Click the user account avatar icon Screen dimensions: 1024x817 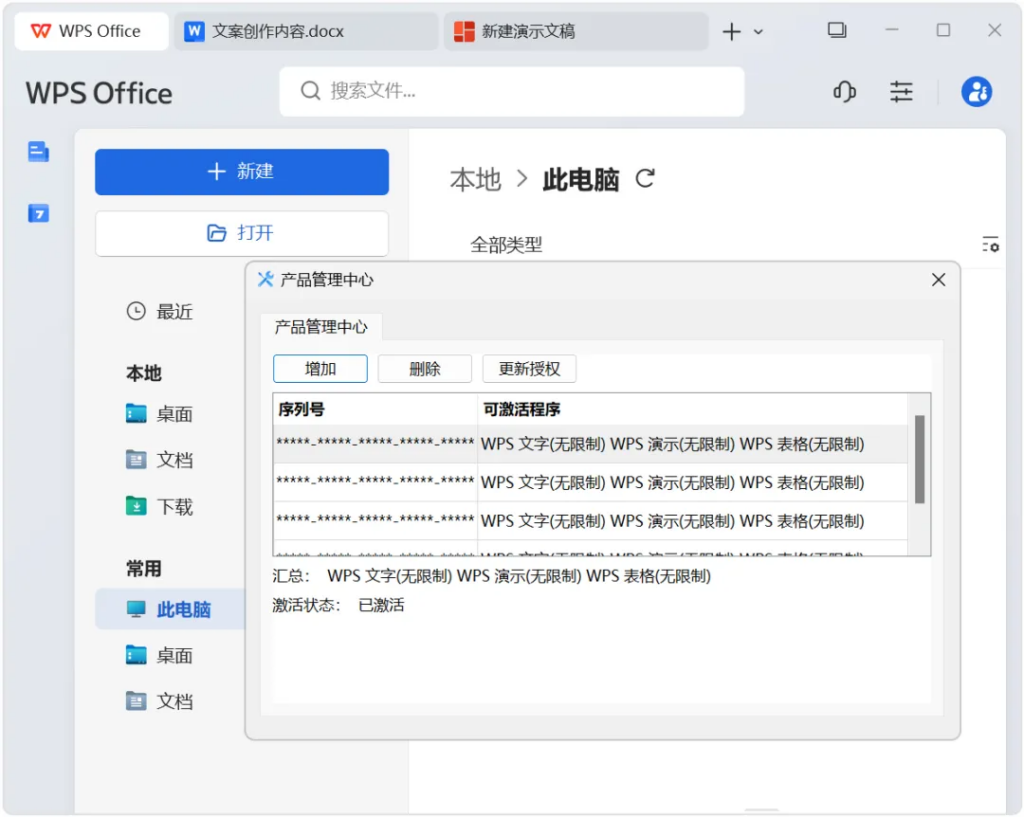click(x=976, y=92)
